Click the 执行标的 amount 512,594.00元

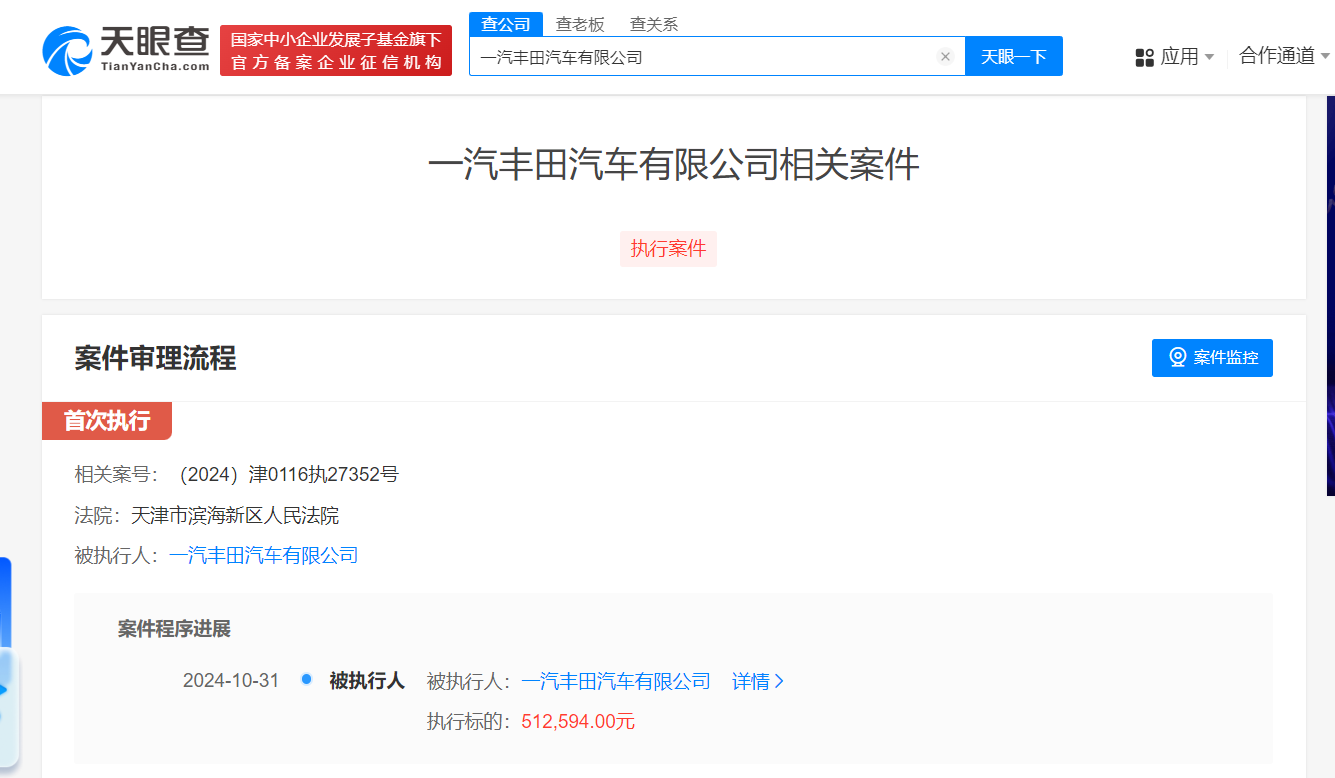click(x=578, y=722)
